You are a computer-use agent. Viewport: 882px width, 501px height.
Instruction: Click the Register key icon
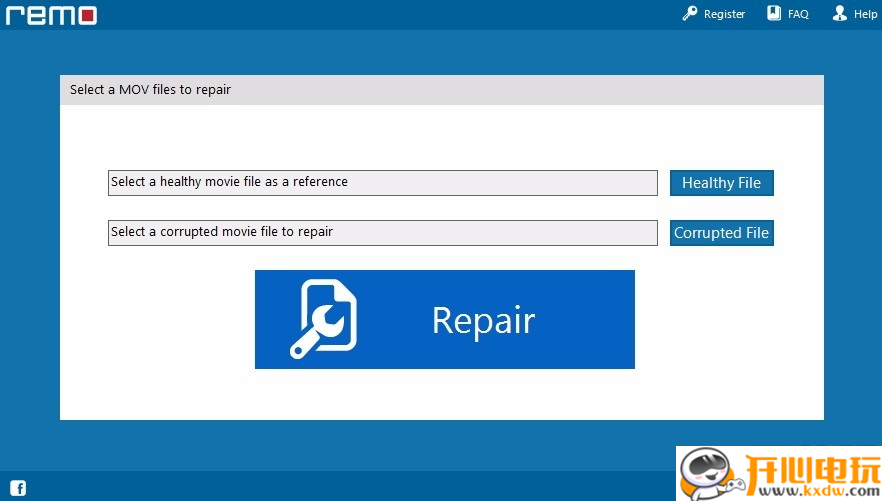coord(690,14)
